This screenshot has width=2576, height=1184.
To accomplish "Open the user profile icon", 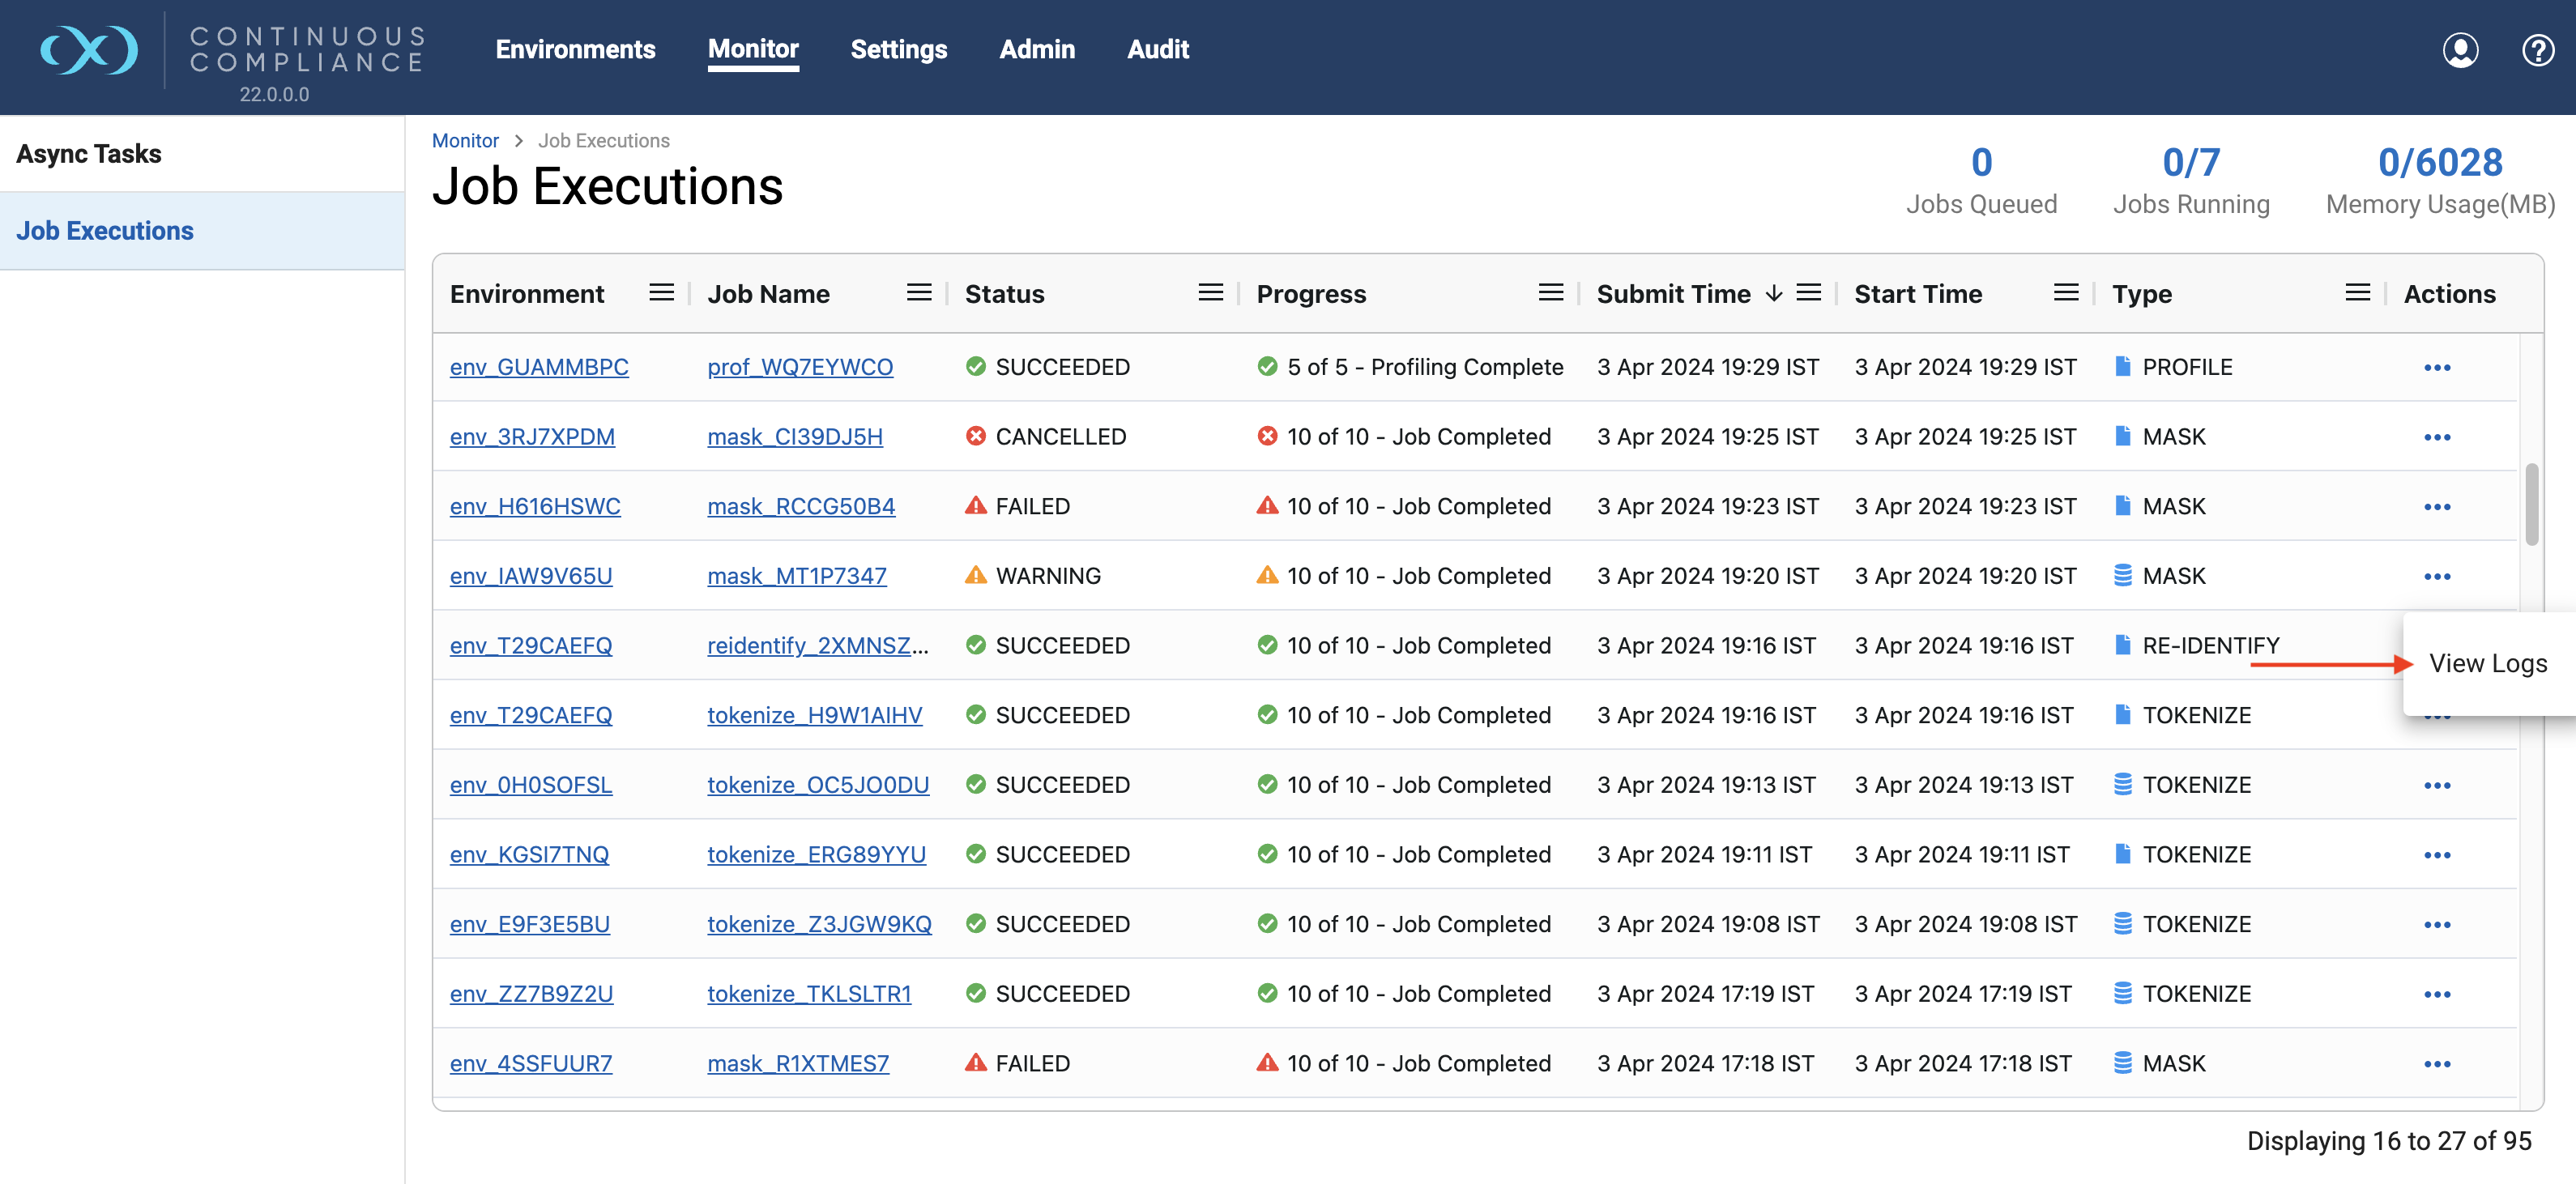I will tap(2459, 50).
